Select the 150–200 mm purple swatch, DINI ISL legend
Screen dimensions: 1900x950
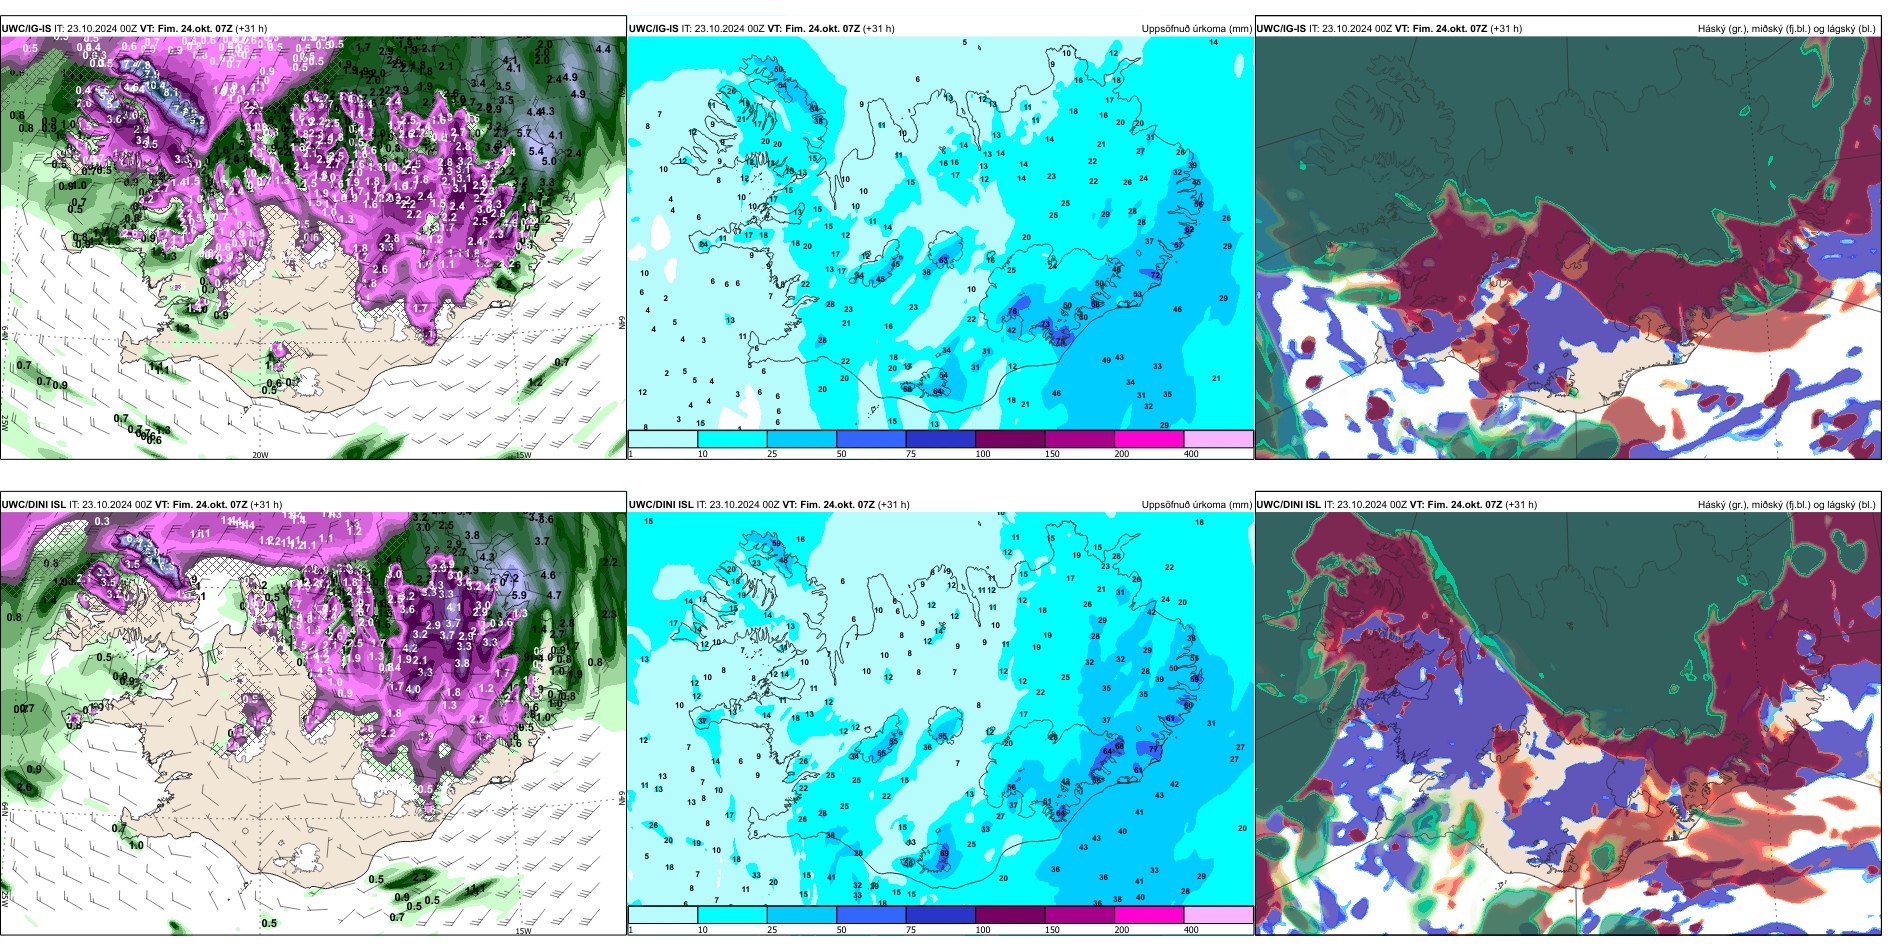1080,915
